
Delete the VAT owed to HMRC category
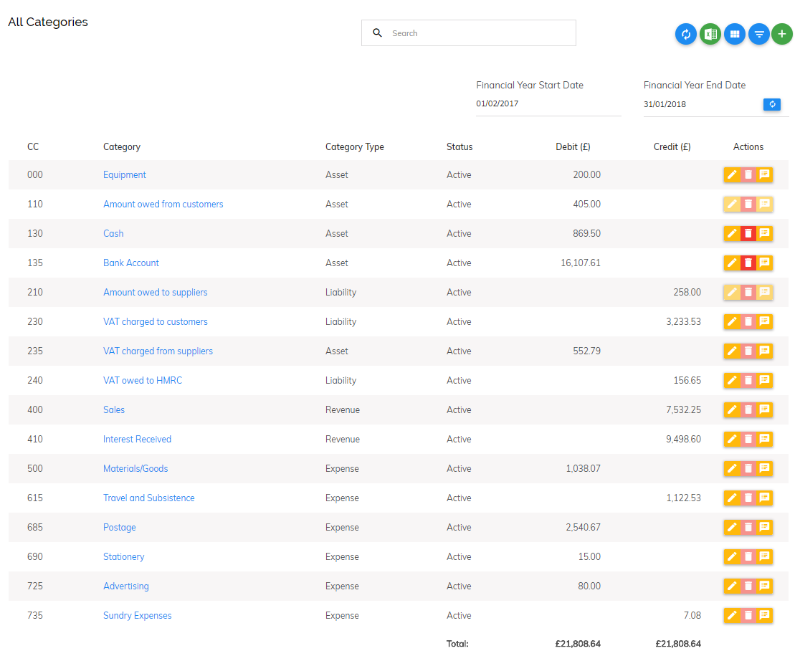[748, 381]
